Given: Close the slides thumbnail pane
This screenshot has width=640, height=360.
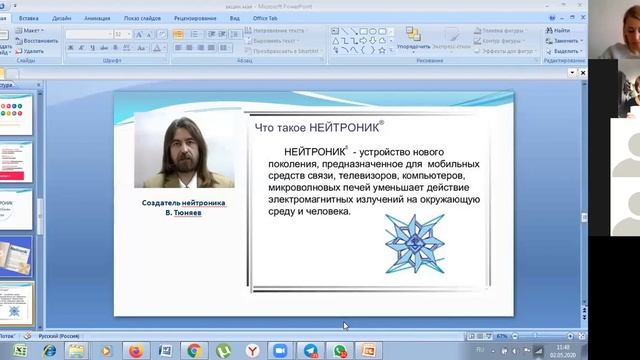Looking at the screenshot, I should click(x=39, y=85).
